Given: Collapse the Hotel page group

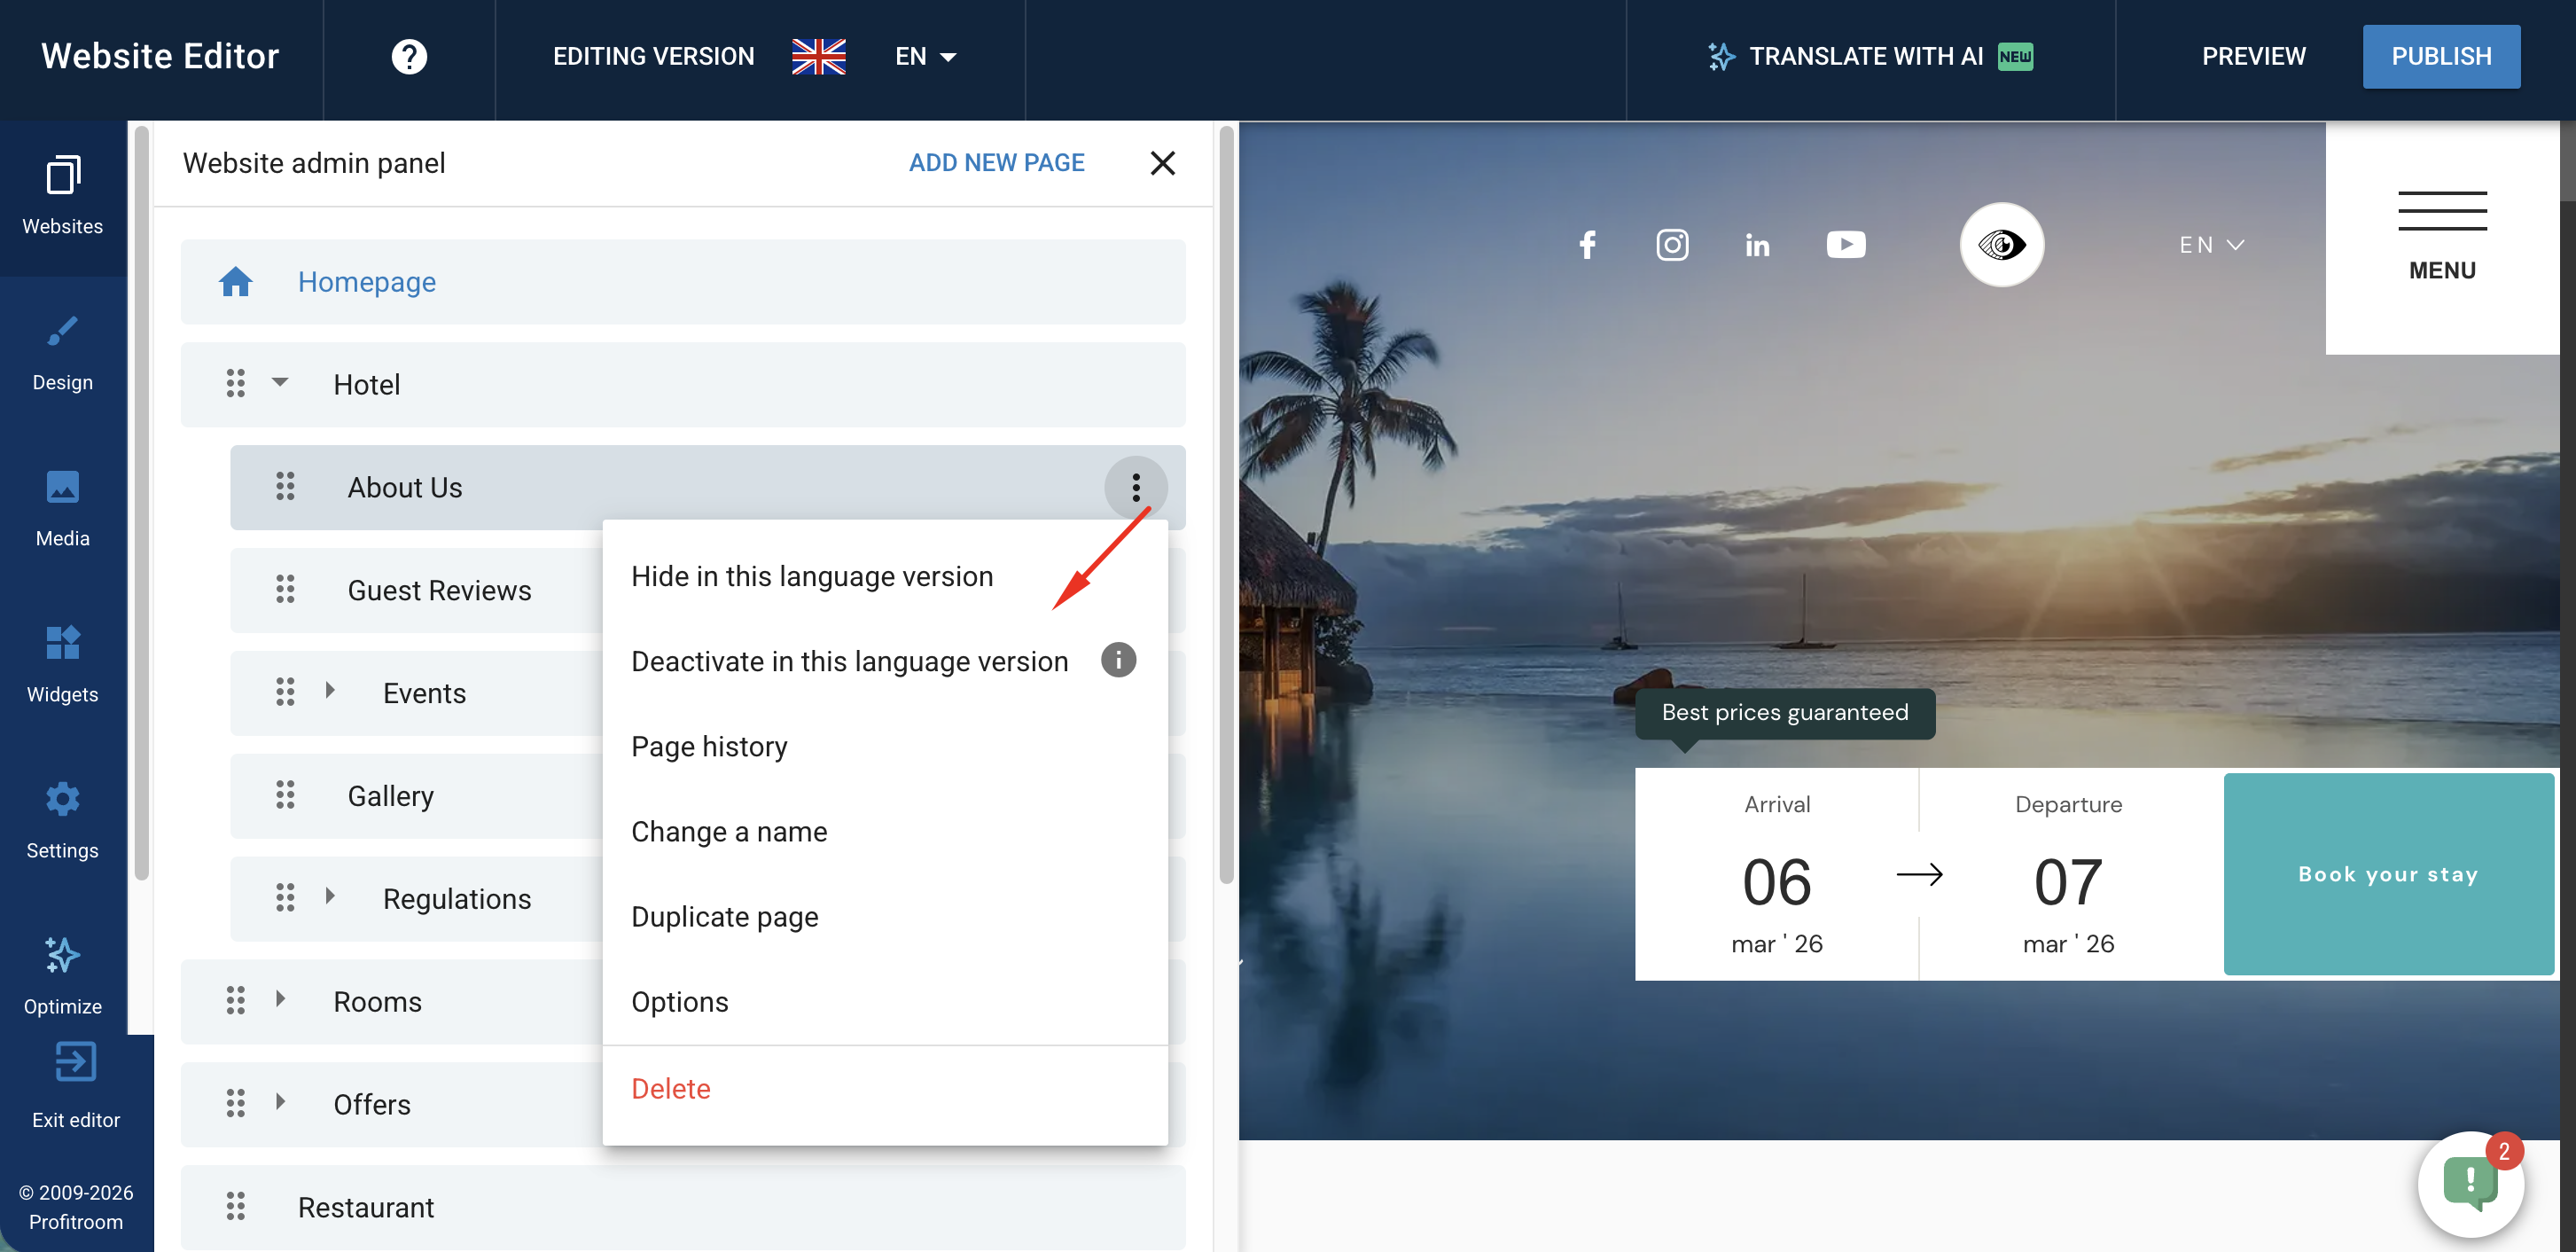Looking at the screenshot, I should pyautogui.click(x=280, y=383).
